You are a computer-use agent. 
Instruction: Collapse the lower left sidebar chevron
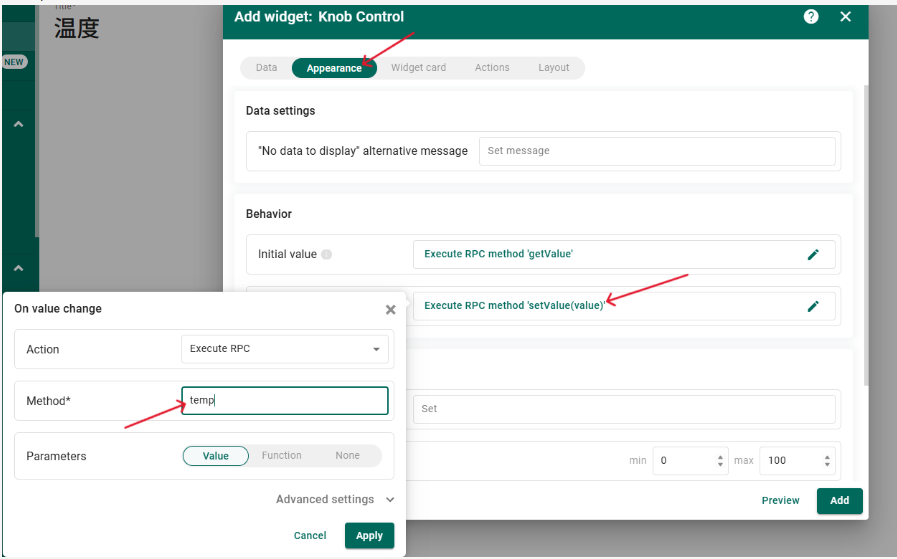pyautogui.click(x=18, y=268)
